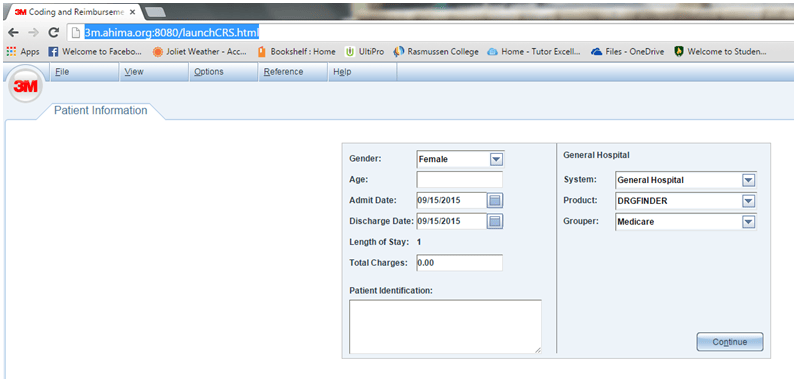Click browser forward arrow
The height and width of the screenshot is (382, 797).
33,33
